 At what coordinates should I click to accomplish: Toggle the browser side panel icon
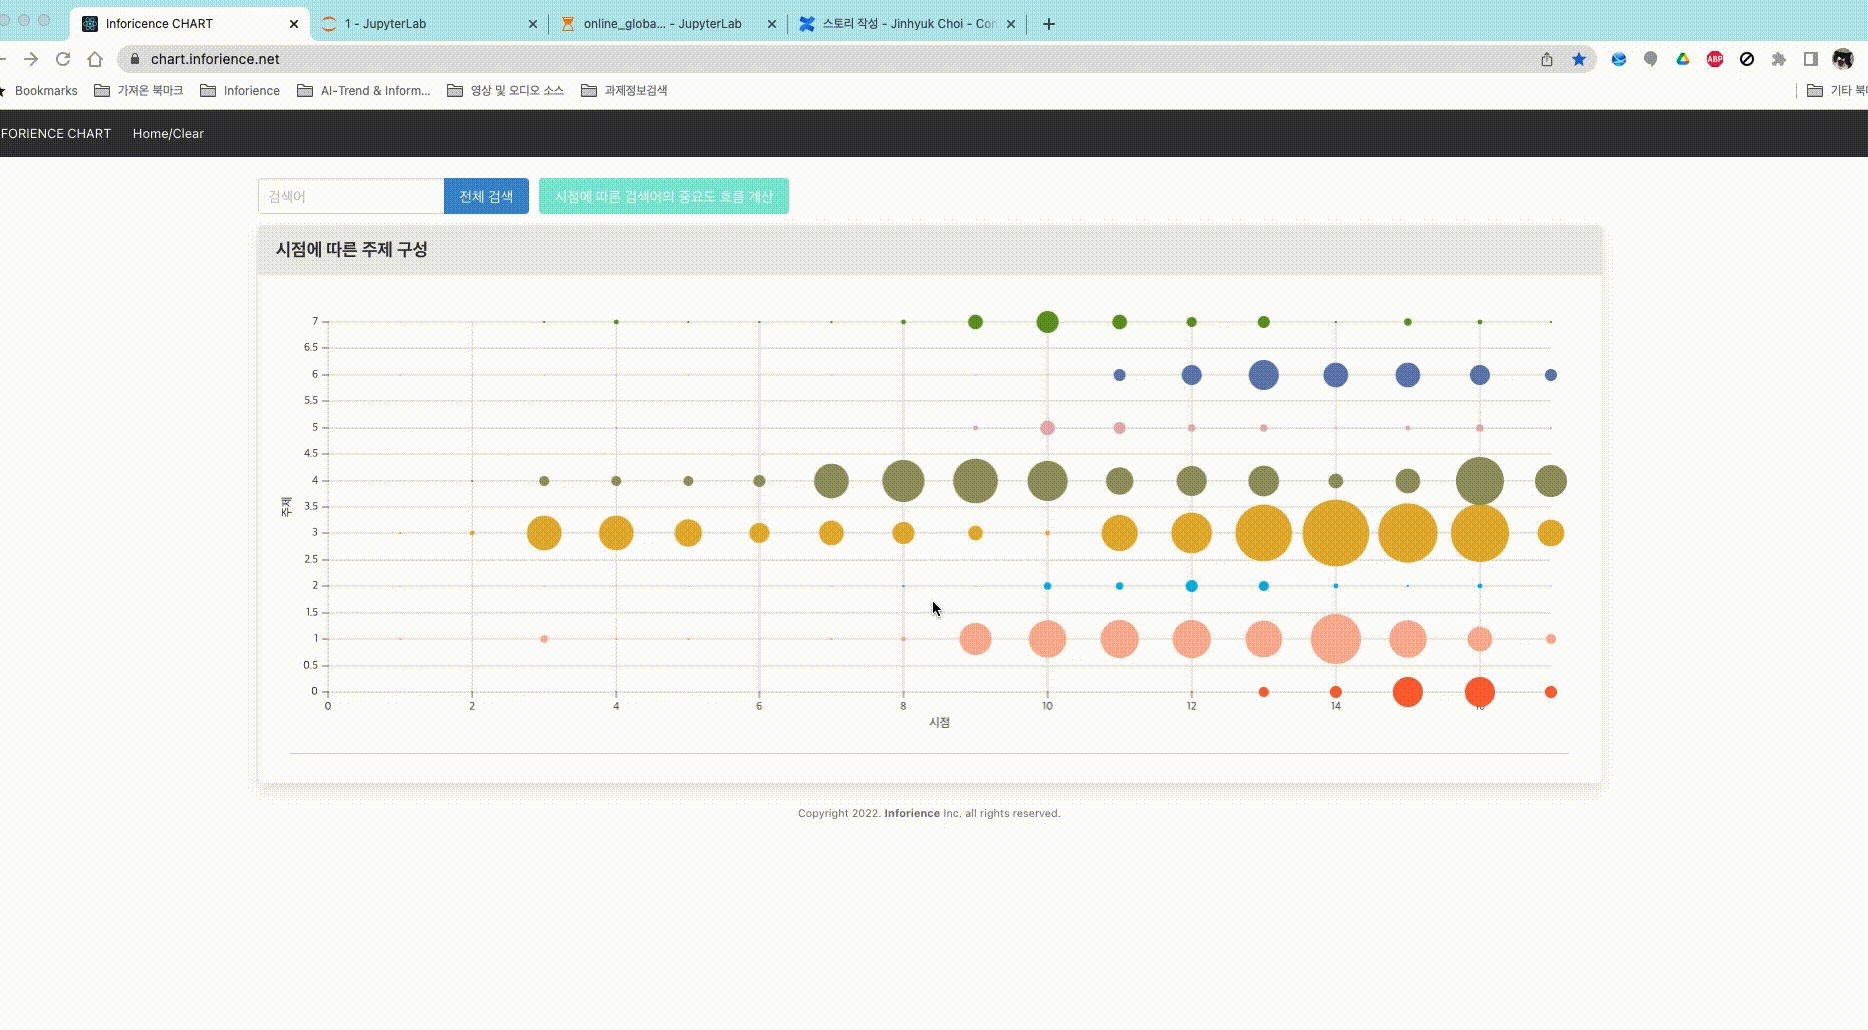1811,59
